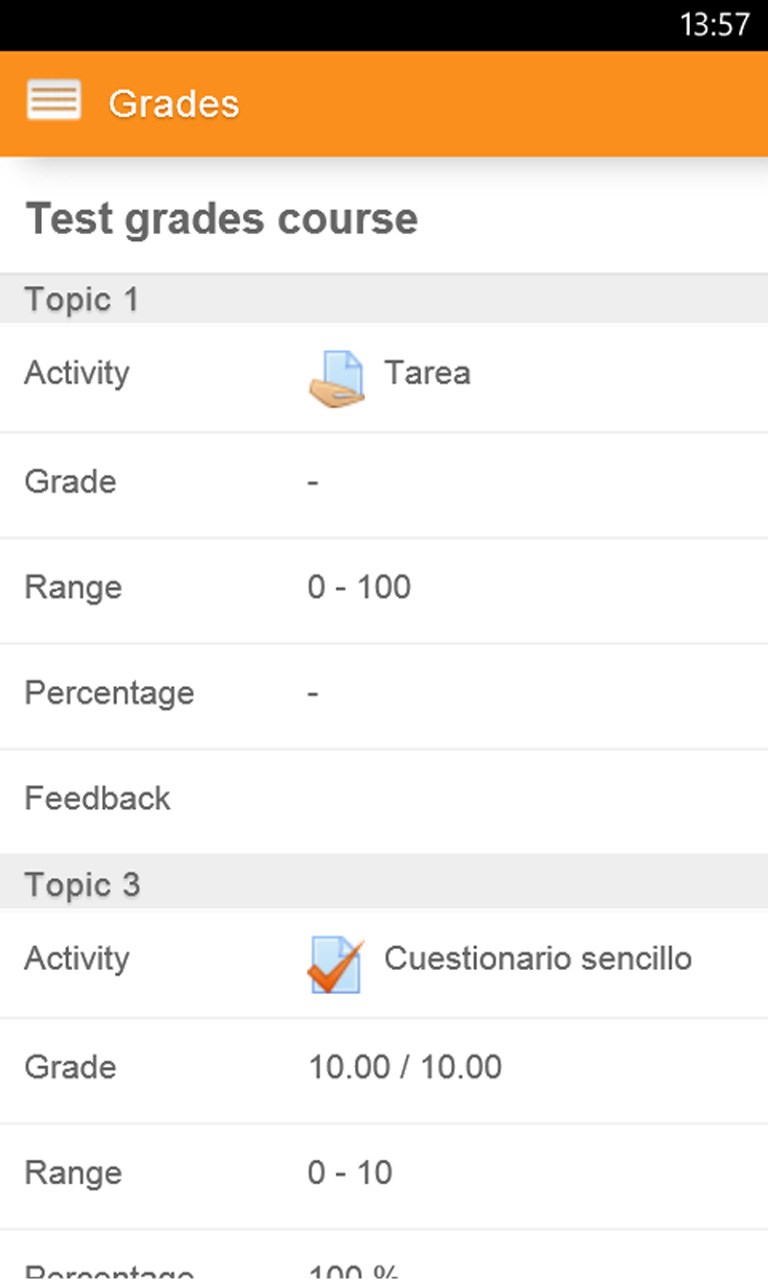
Task: Tap the Percentage label under Topic 1
Action: click(109, 693)
